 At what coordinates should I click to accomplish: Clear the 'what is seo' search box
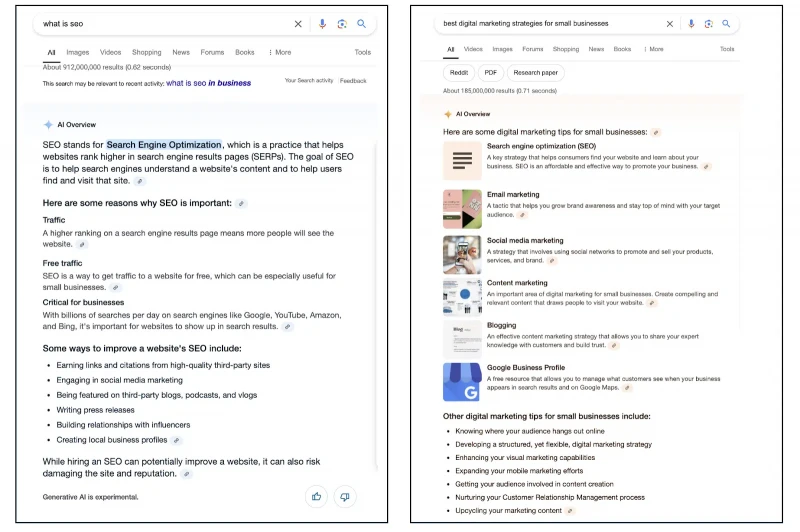[x=298, y=24]
